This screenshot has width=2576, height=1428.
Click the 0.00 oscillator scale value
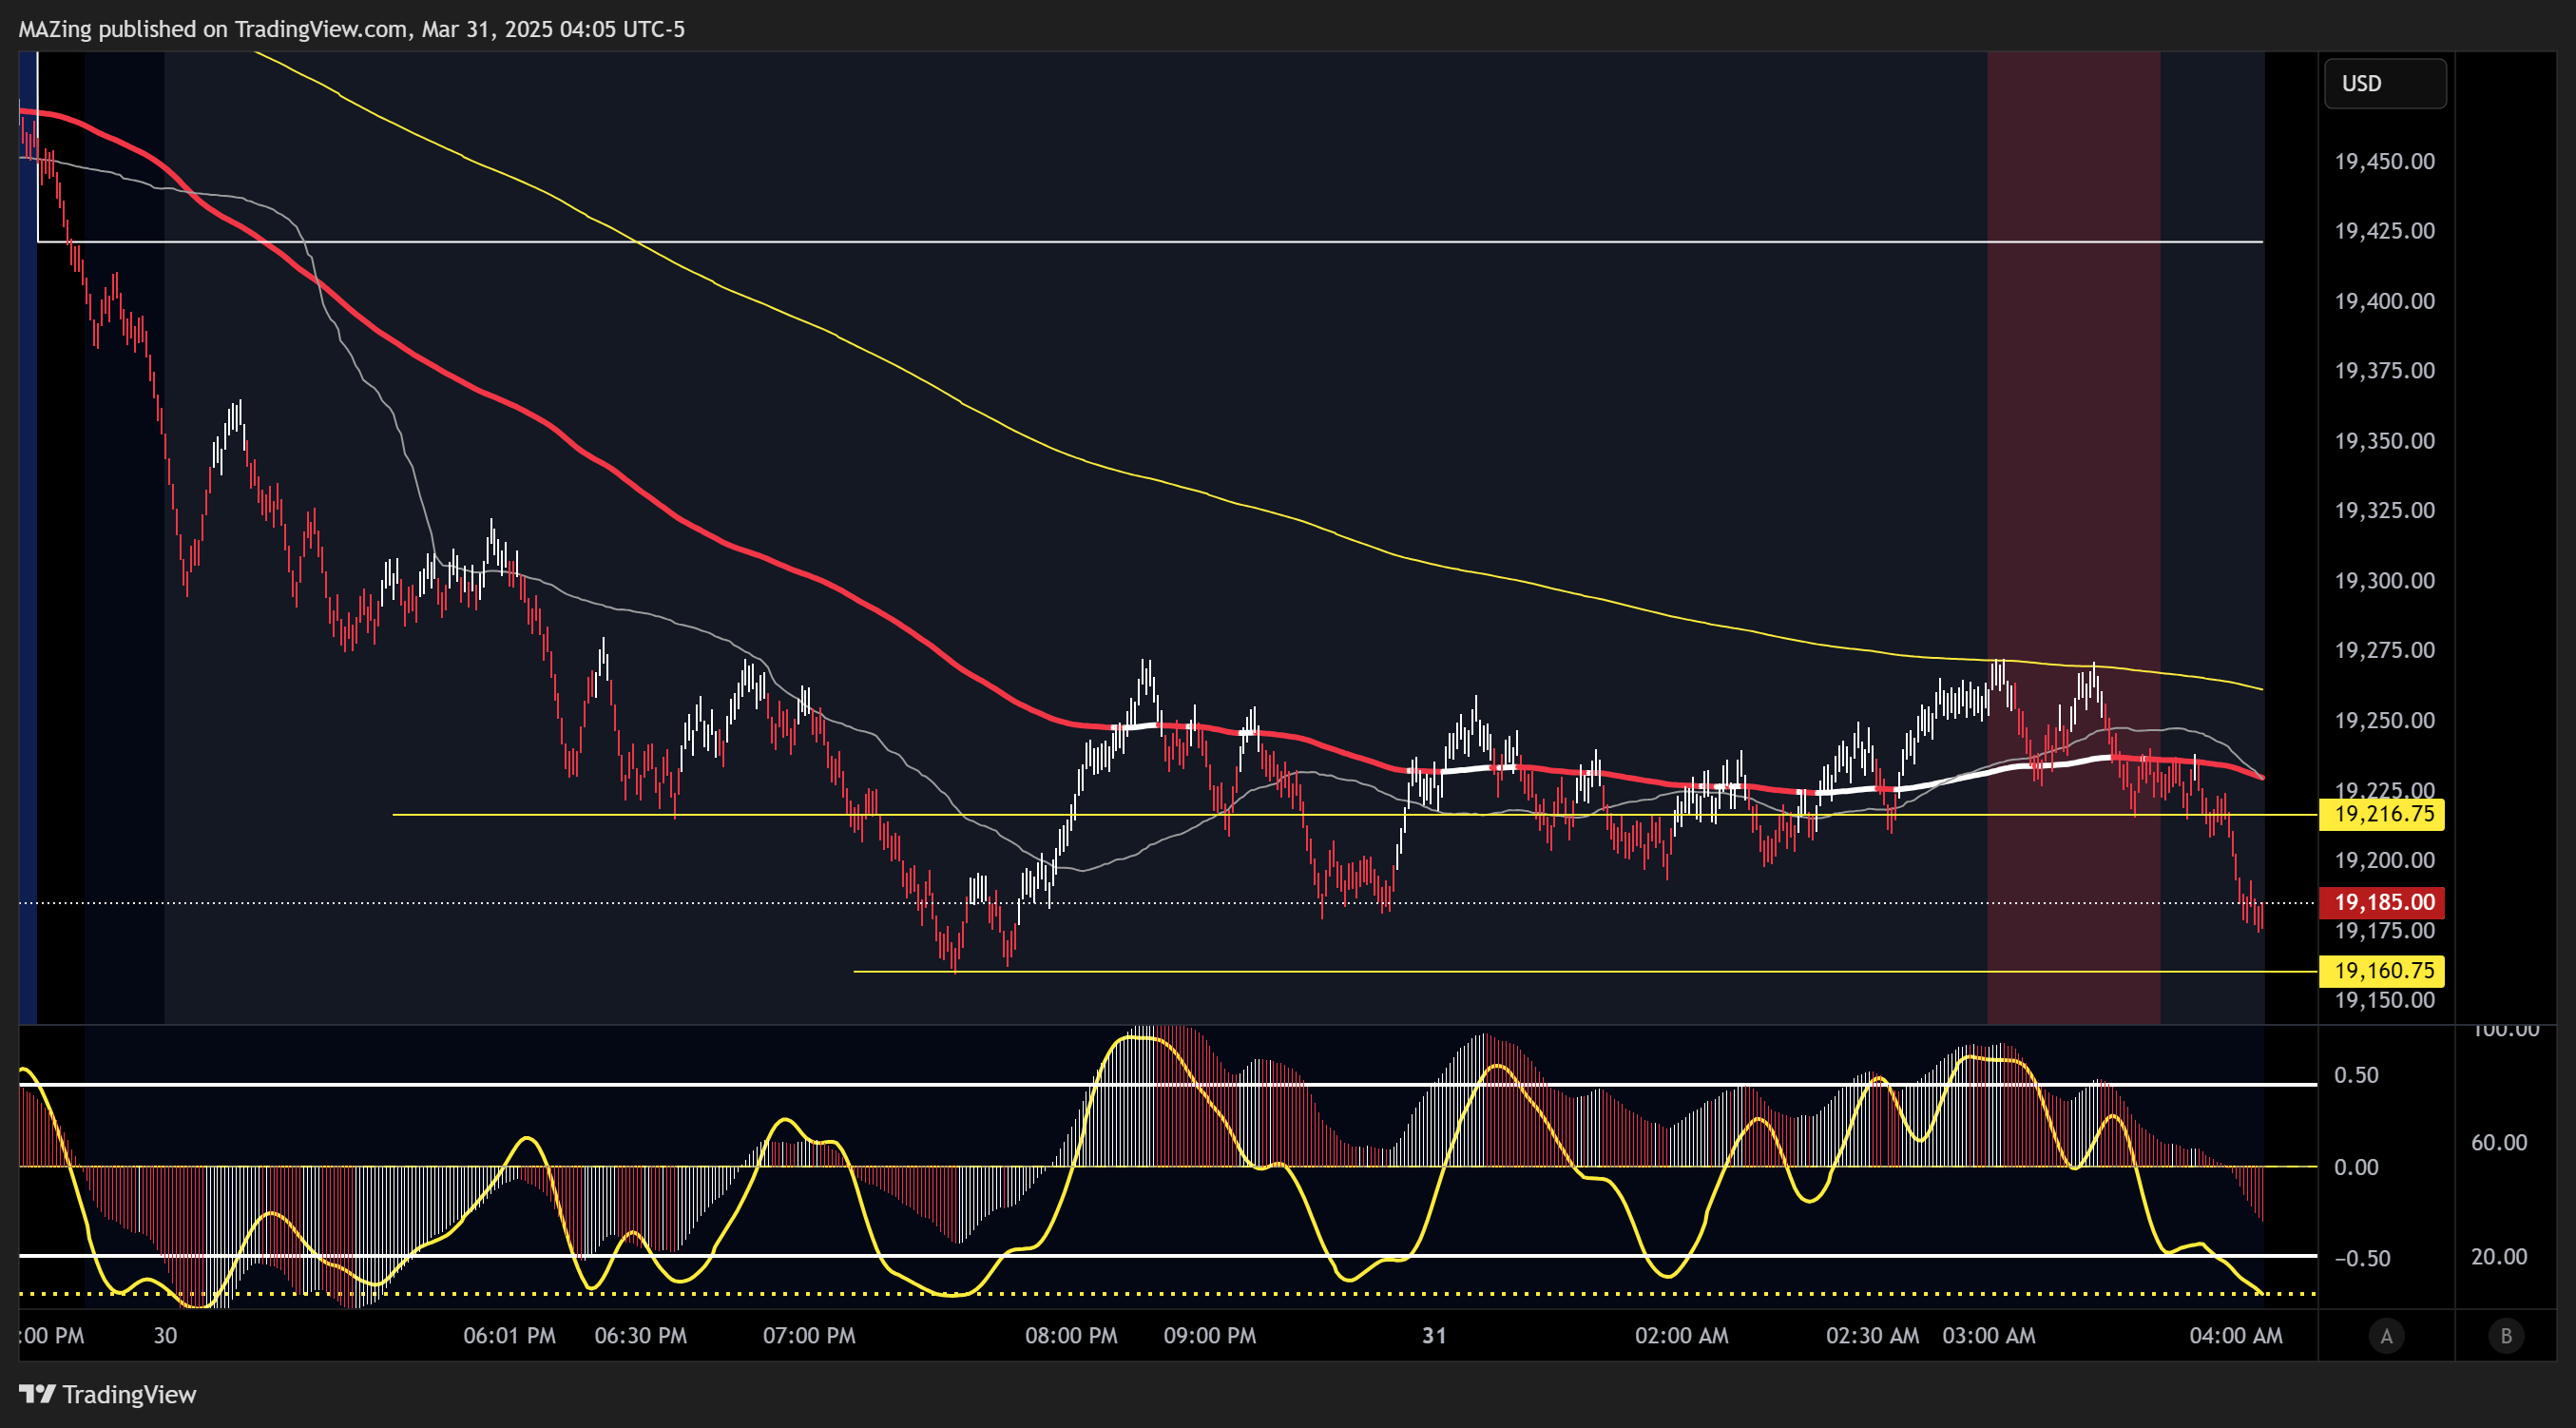2356,1167
